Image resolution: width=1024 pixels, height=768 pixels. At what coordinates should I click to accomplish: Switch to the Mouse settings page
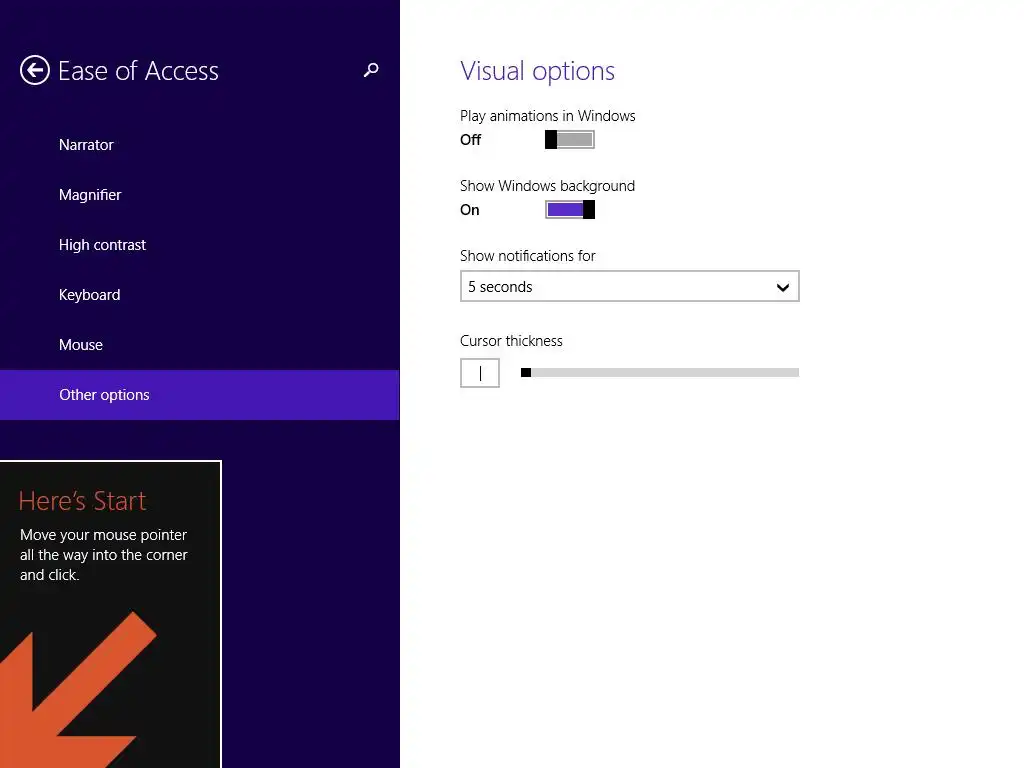81,345
